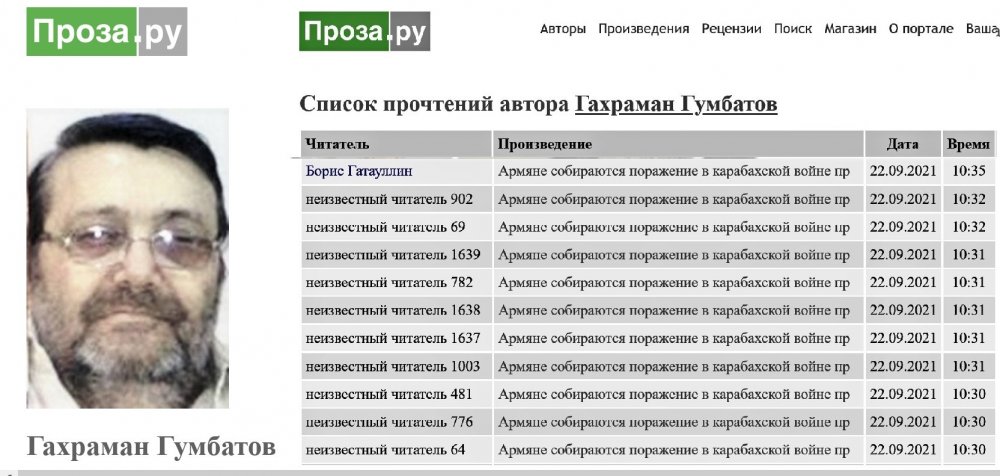Click work title in читатель 64 row
Viewport: 1000px width, 476px height.
[673, 449]
